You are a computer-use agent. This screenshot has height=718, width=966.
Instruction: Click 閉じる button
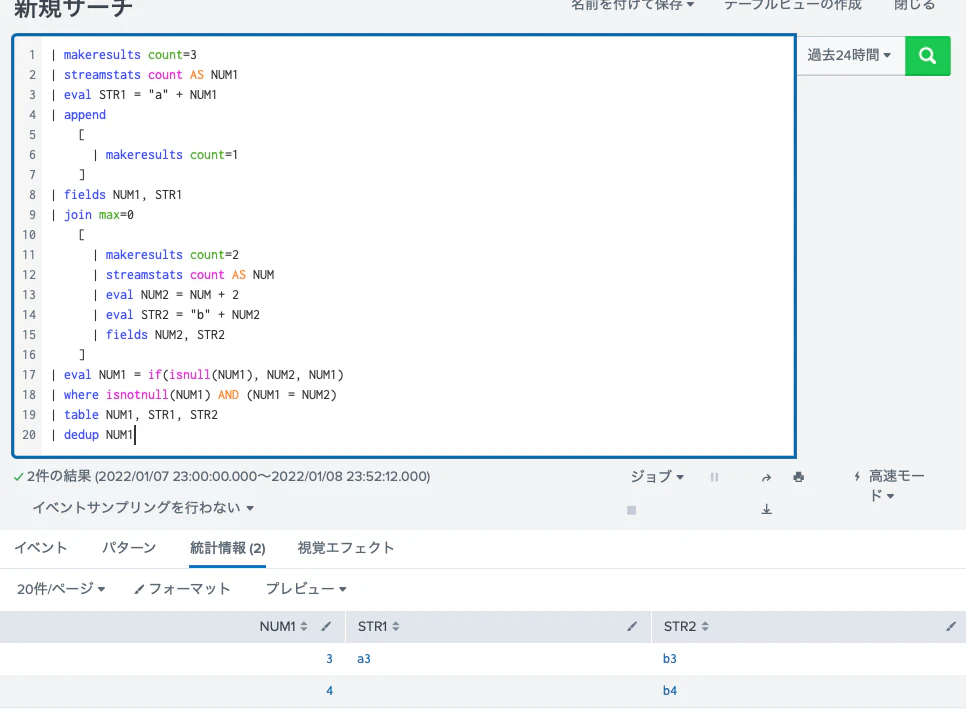click(x=915, y=5)
